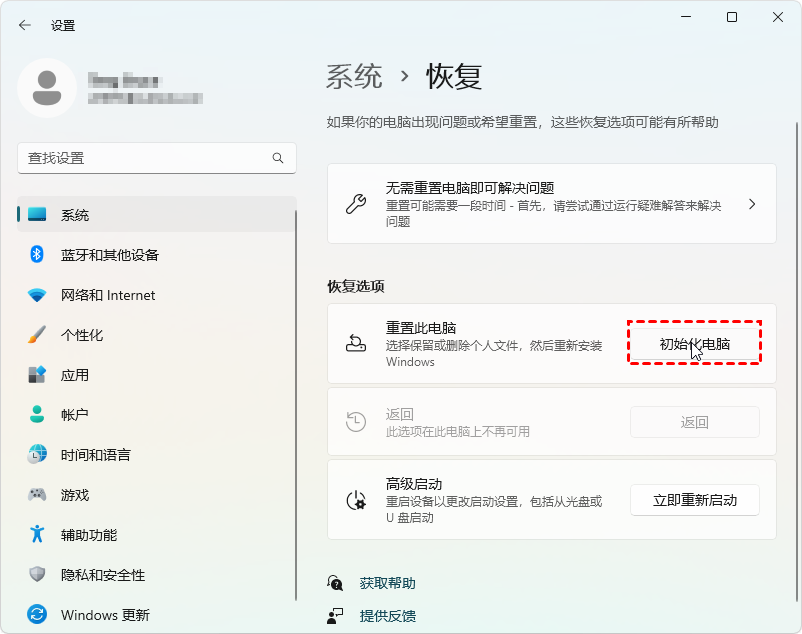Click the 恢复选项 section heading
This screenshot has width=802, height=634.
[356, 286]
